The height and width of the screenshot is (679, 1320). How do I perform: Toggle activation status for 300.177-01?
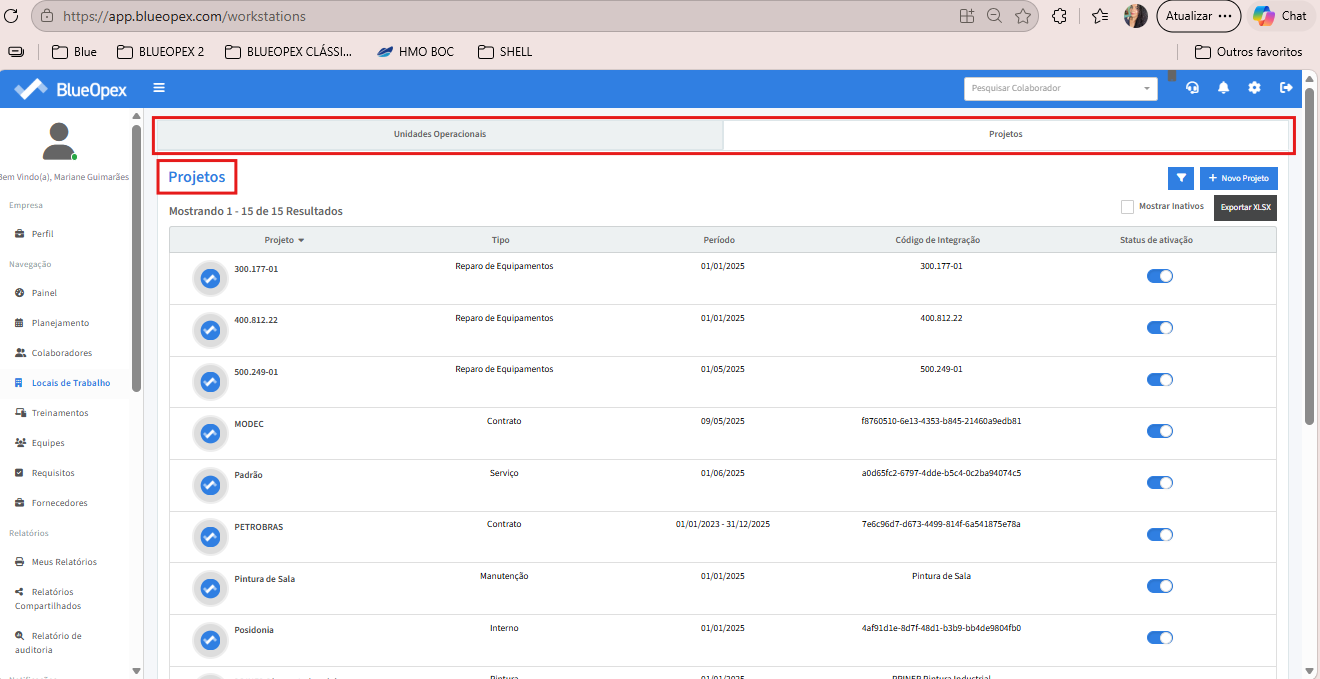tap(1160, 276)
